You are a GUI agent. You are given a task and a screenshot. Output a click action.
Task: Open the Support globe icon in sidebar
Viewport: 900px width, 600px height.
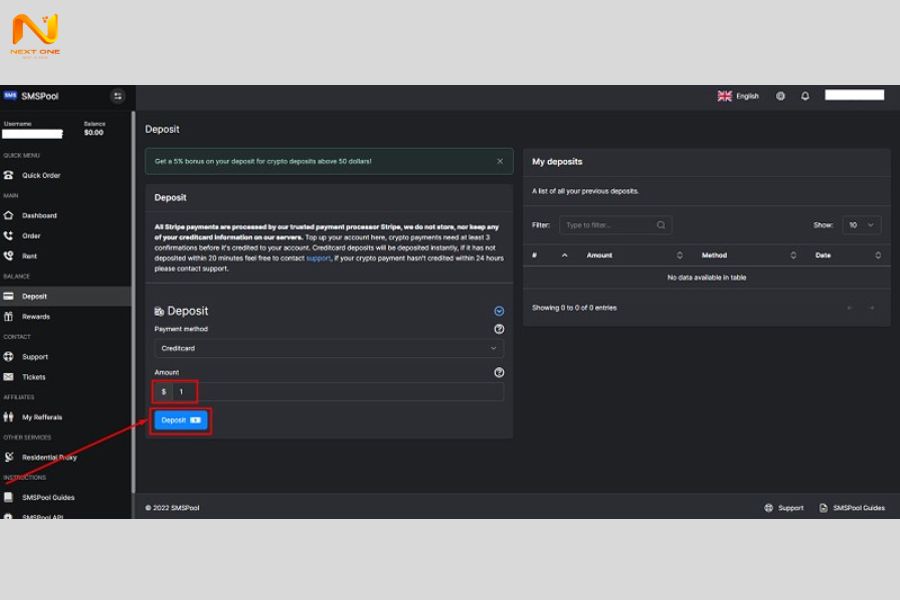(x=9, y=356)
